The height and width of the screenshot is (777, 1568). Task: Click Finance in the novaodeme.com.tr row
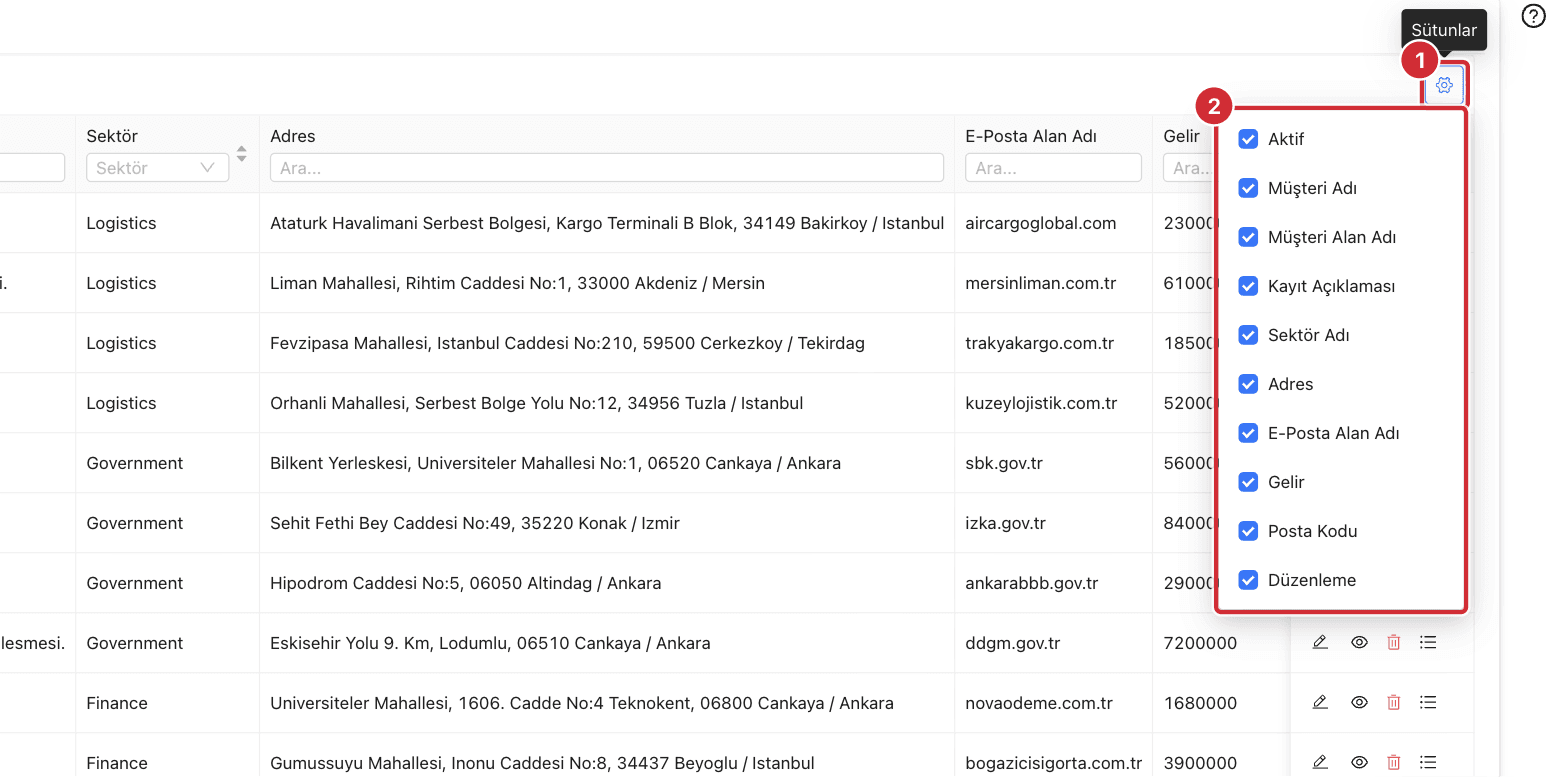[x=117, y=703]
